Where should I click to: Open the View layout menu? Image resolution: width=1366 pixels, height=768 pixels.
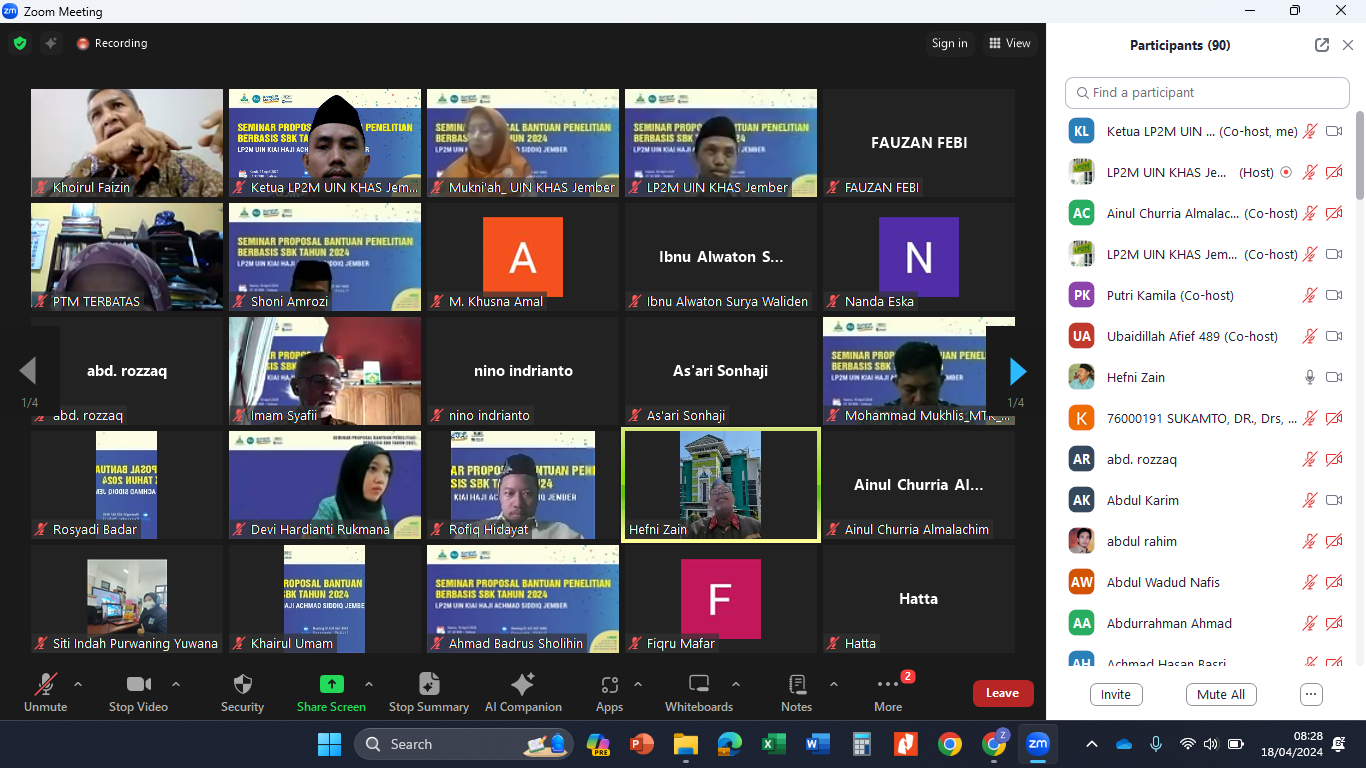1009,43
